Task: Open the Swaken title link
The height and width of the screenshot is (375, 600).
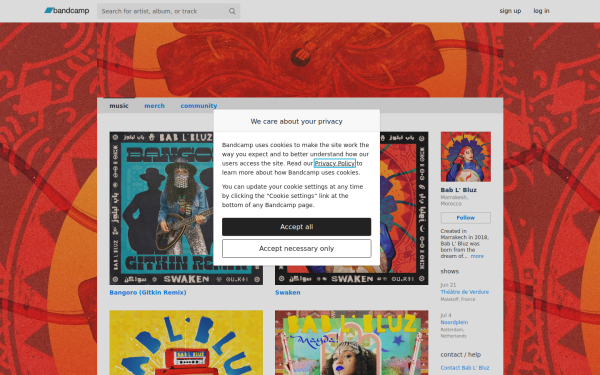Action: 287,292
